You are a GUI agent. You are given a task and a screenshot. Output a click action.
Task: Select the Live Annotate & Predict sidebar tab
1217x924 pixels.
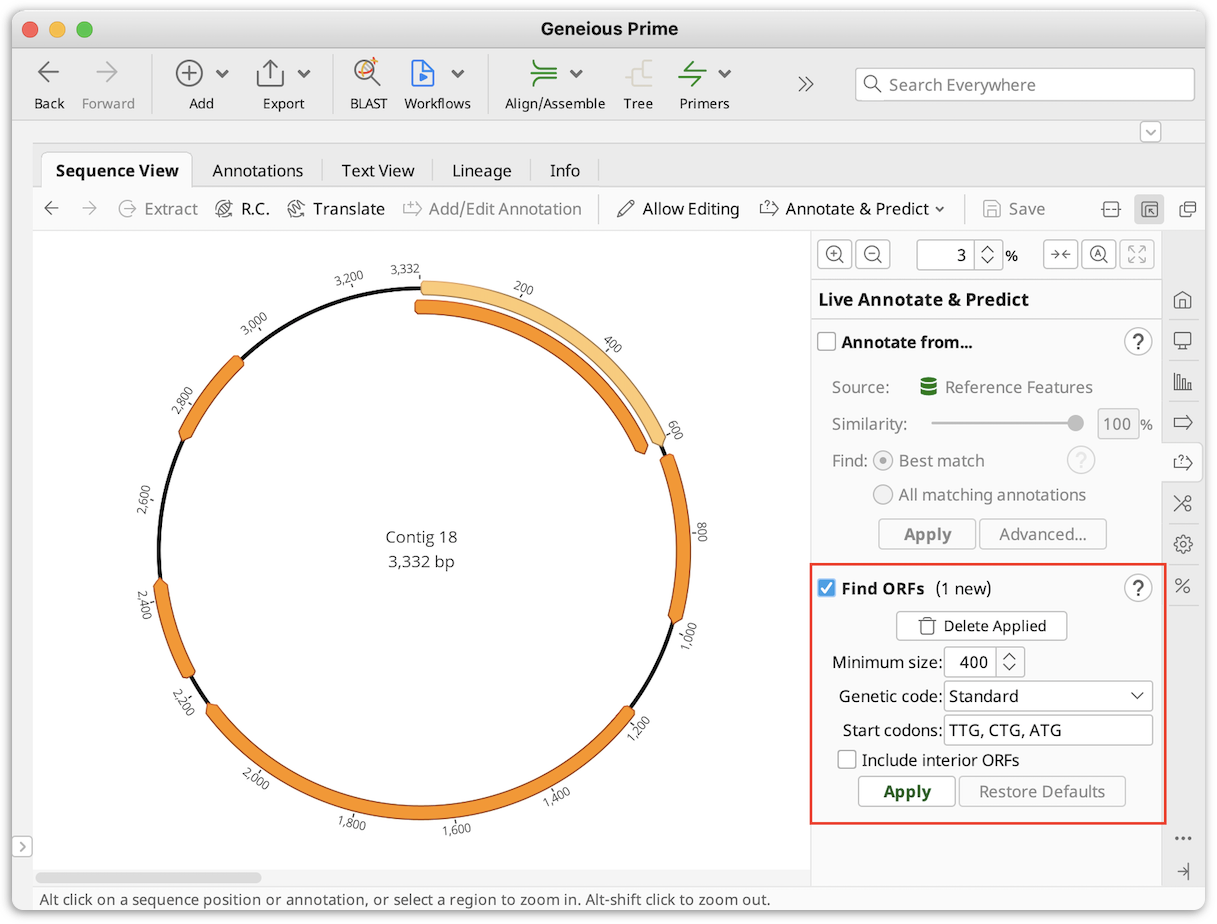(x=1183, y=462)
